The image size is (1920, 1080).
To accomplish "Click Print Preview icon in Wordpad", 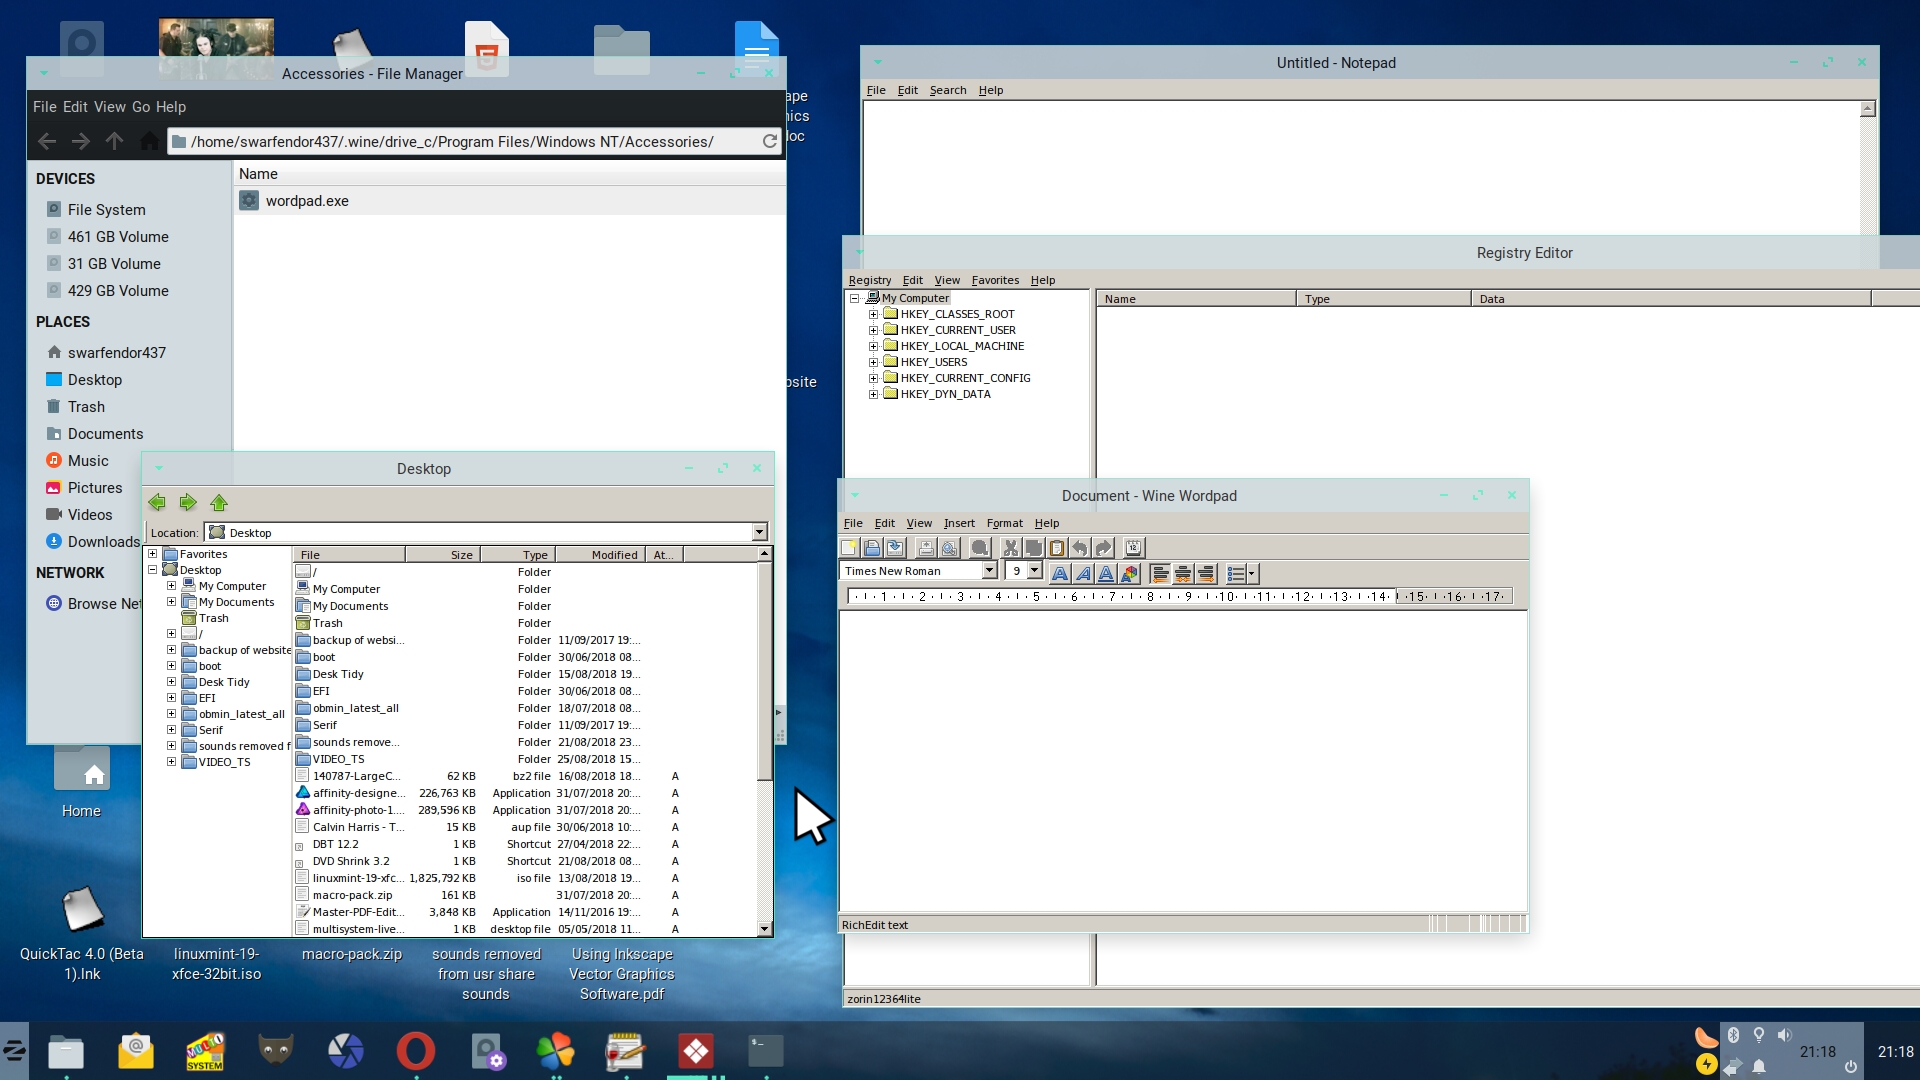I will 949,547.
